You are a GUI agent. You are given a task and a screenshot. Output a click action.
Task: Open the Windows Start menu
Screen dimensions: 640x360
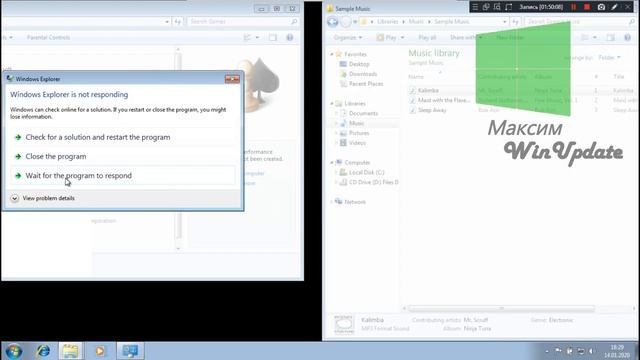pyautogui.click(x=13, y=351)
